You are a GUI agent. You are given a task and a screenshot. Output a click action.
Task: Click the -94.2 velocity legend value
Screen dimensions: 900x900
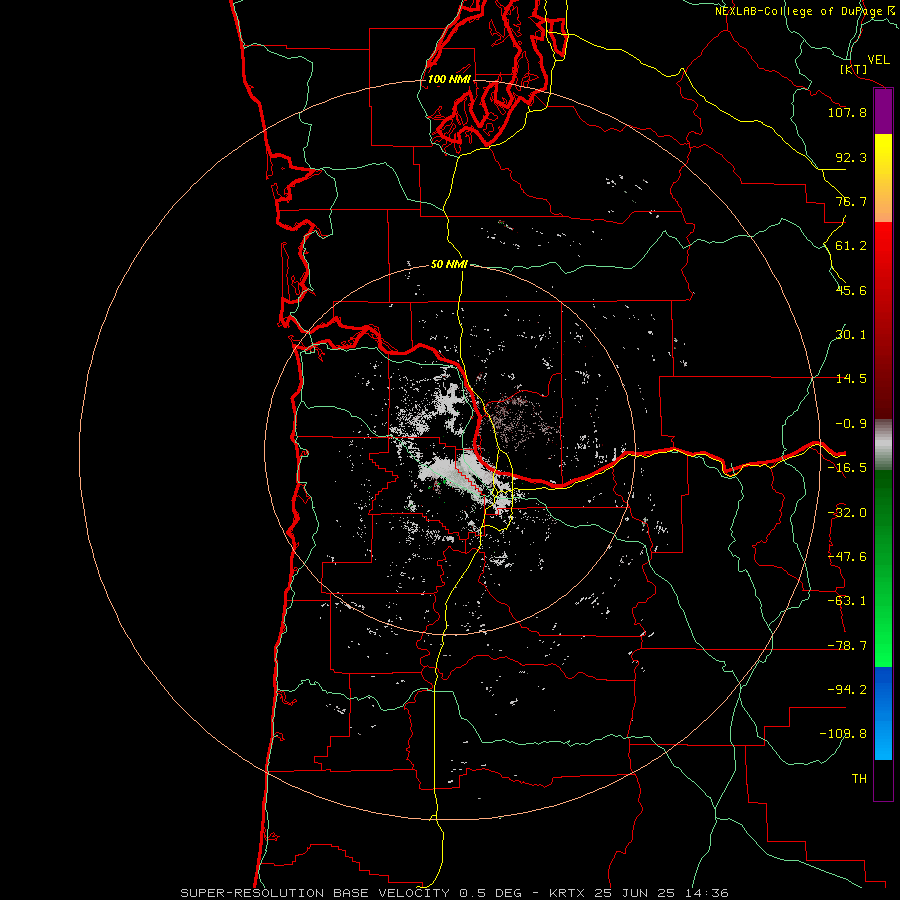847,690
